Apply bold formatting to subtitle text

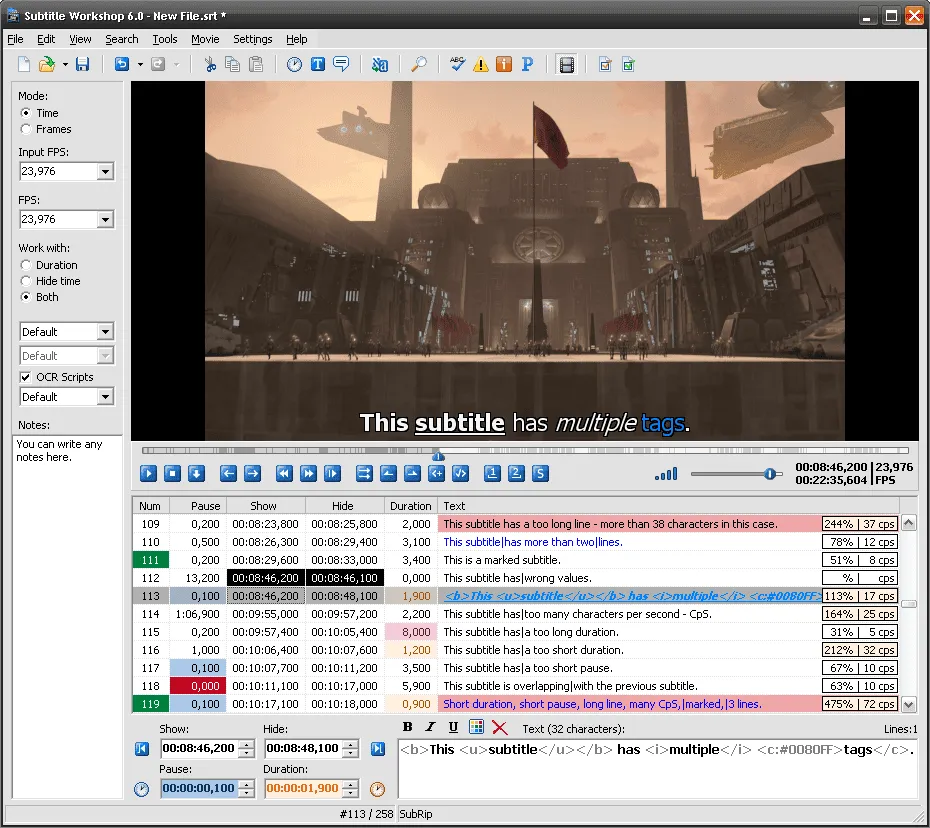(x=407, y=727)
